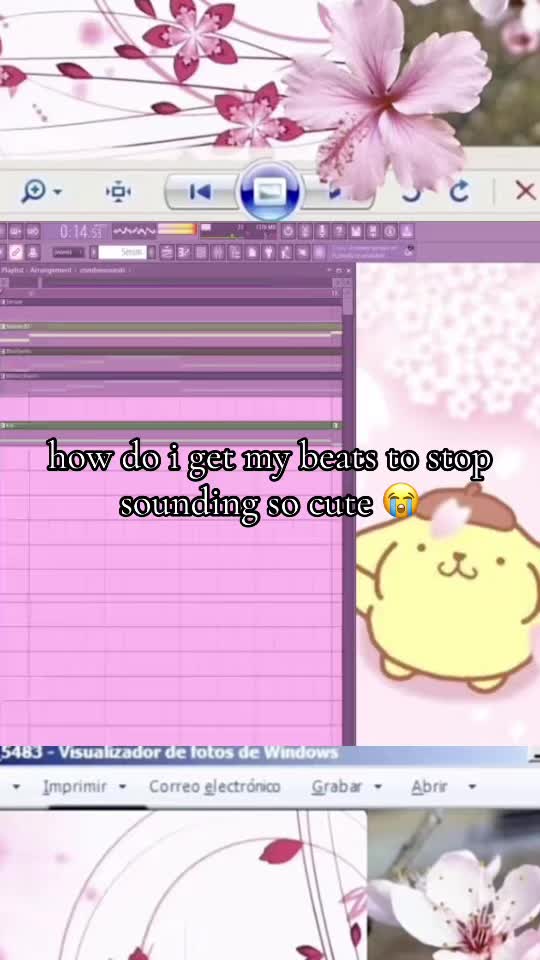
Task: Click the plug-shaped plugin icon in FL toolbar
Action: [268, 252]
